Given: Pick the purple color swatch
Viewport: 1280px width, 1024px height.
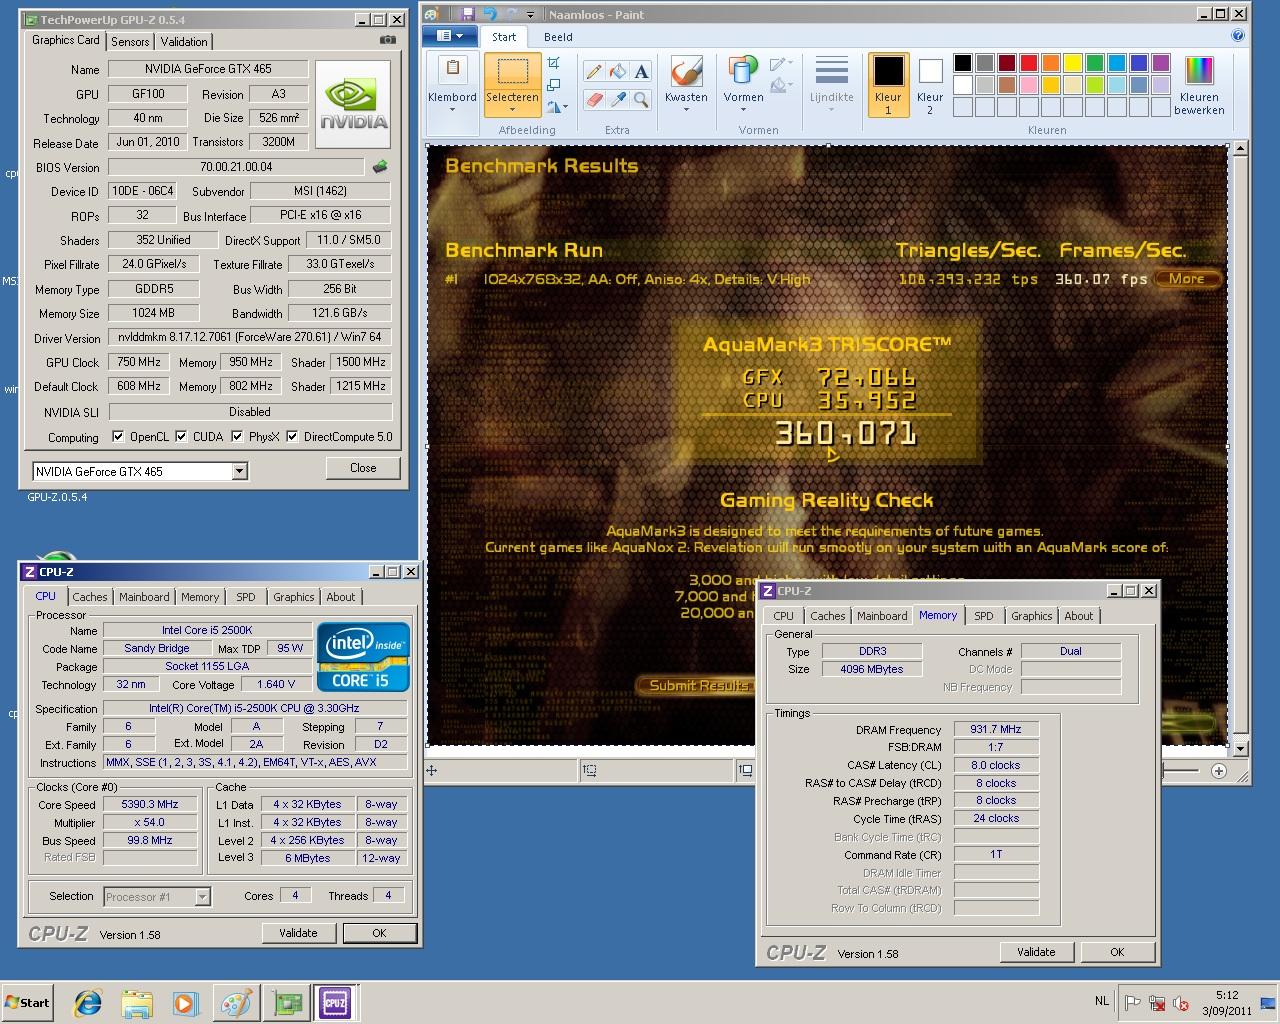Looking at the screenshot, I should [x=1161, y=63].
